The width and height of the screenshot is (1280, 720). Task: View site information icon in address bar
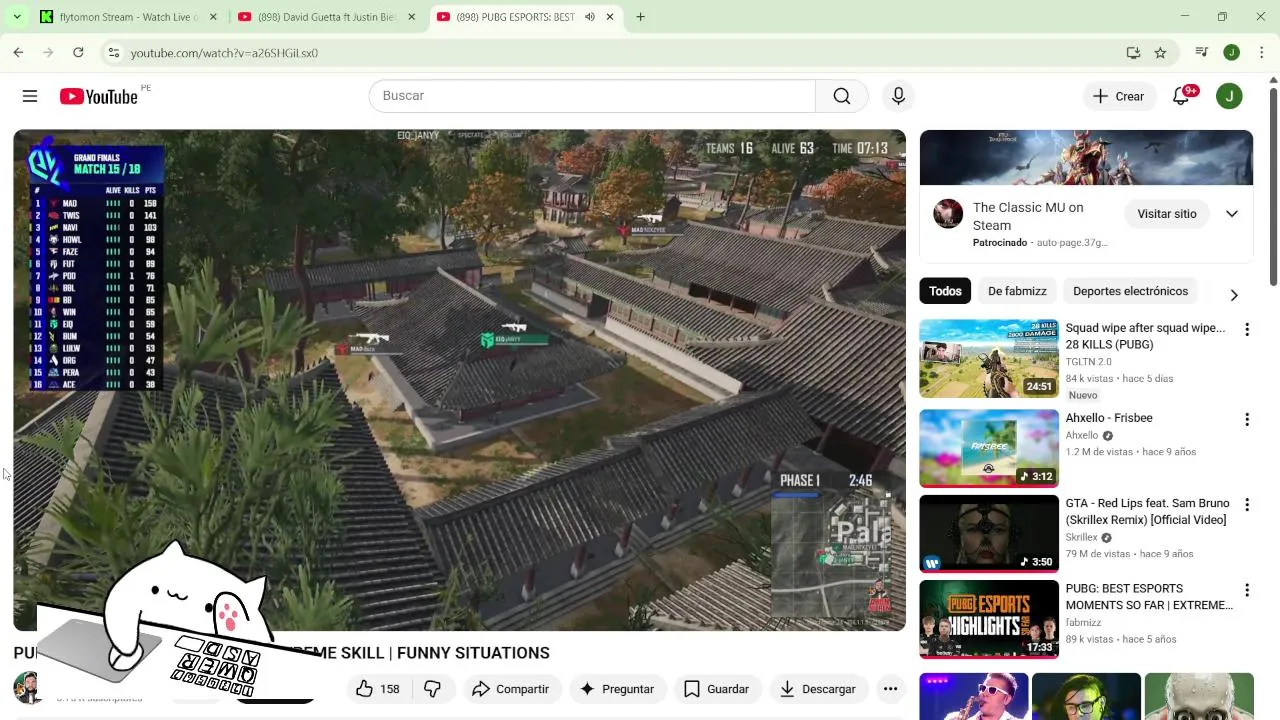click(x=114, y=53)
